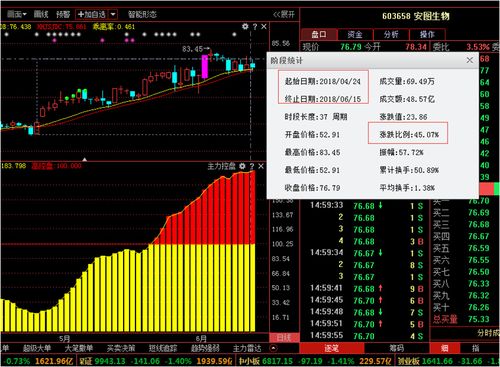Select the 趋势强弱 indicator tab
The height and width of the screenshot is (367, 500).
coord(205,348)
